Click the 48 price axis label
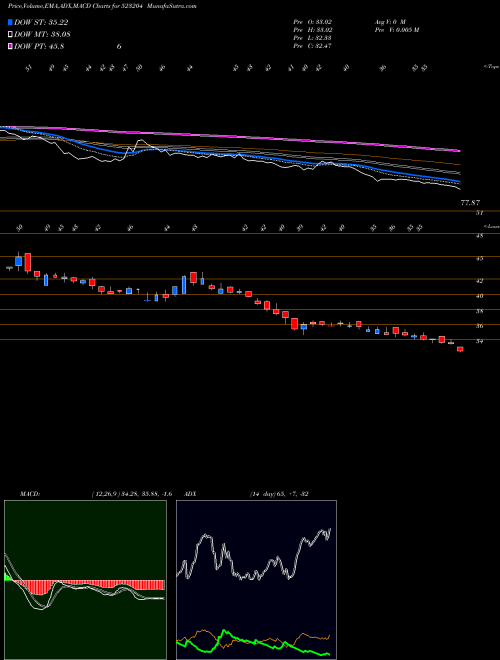The width and height of the screenshot is (500, 660). pyautogui.click(x=479, y=236)
